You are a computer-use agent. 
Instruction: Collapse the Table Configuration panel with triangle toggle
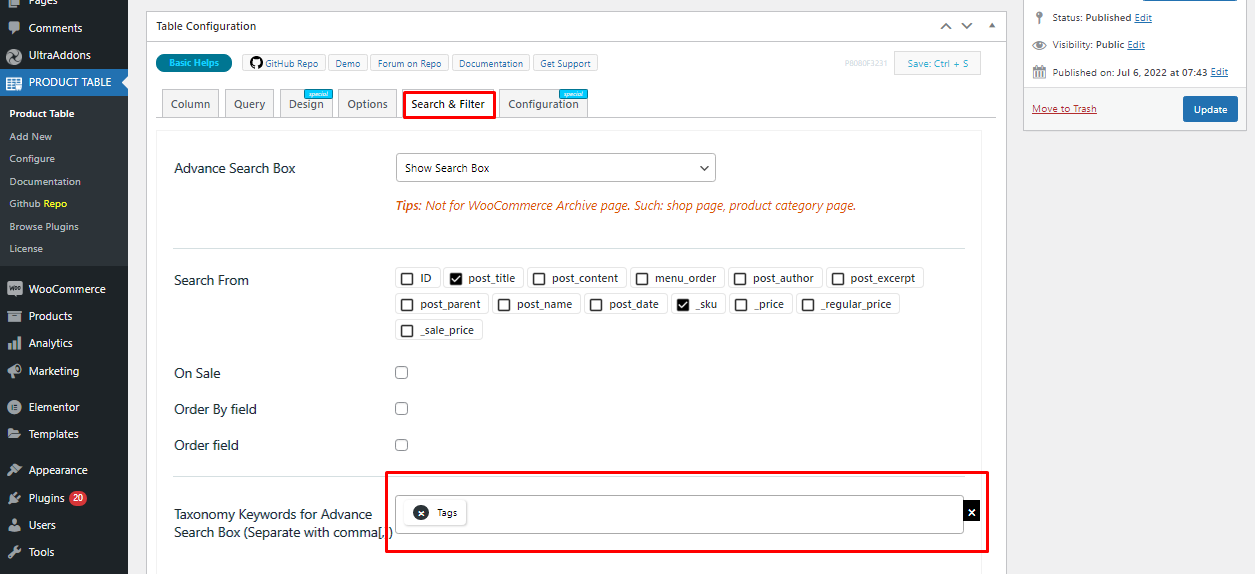click(991, 25)
